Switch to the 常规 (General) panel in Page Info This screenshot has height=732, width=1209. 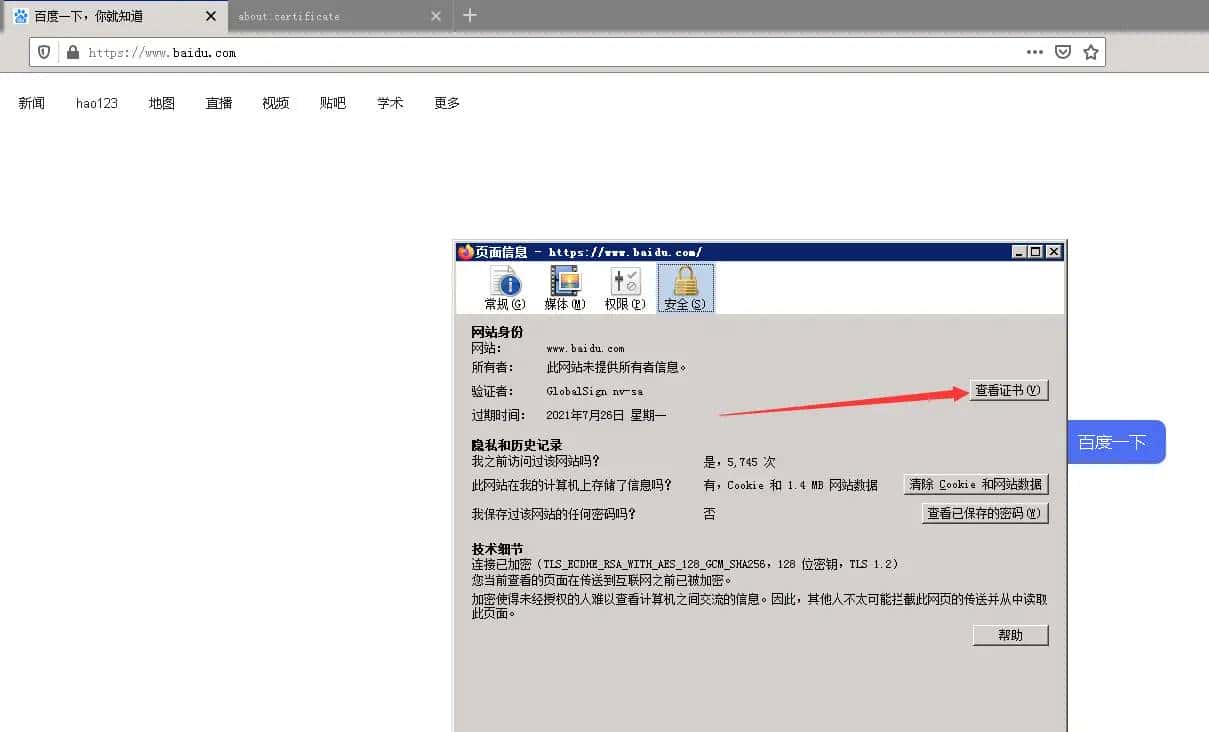(506, 288)
